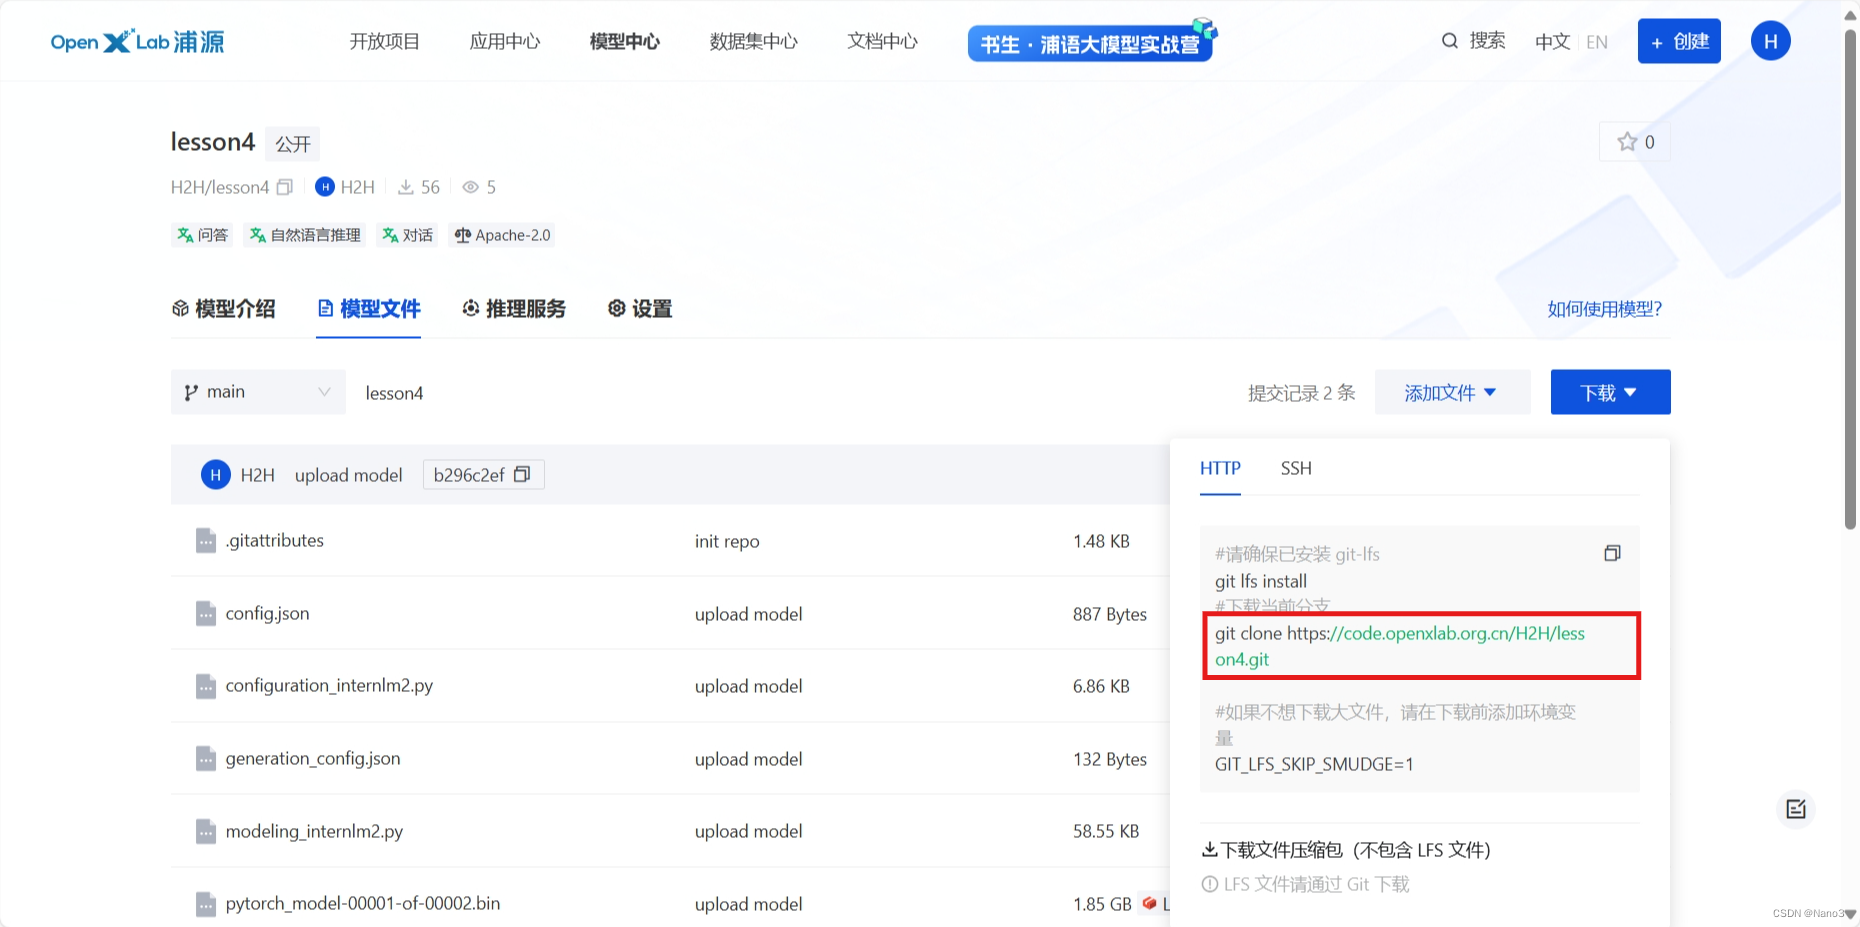Click the download count icon
The height and width of the screenshot is (927, 1860).
pos(406,187)
